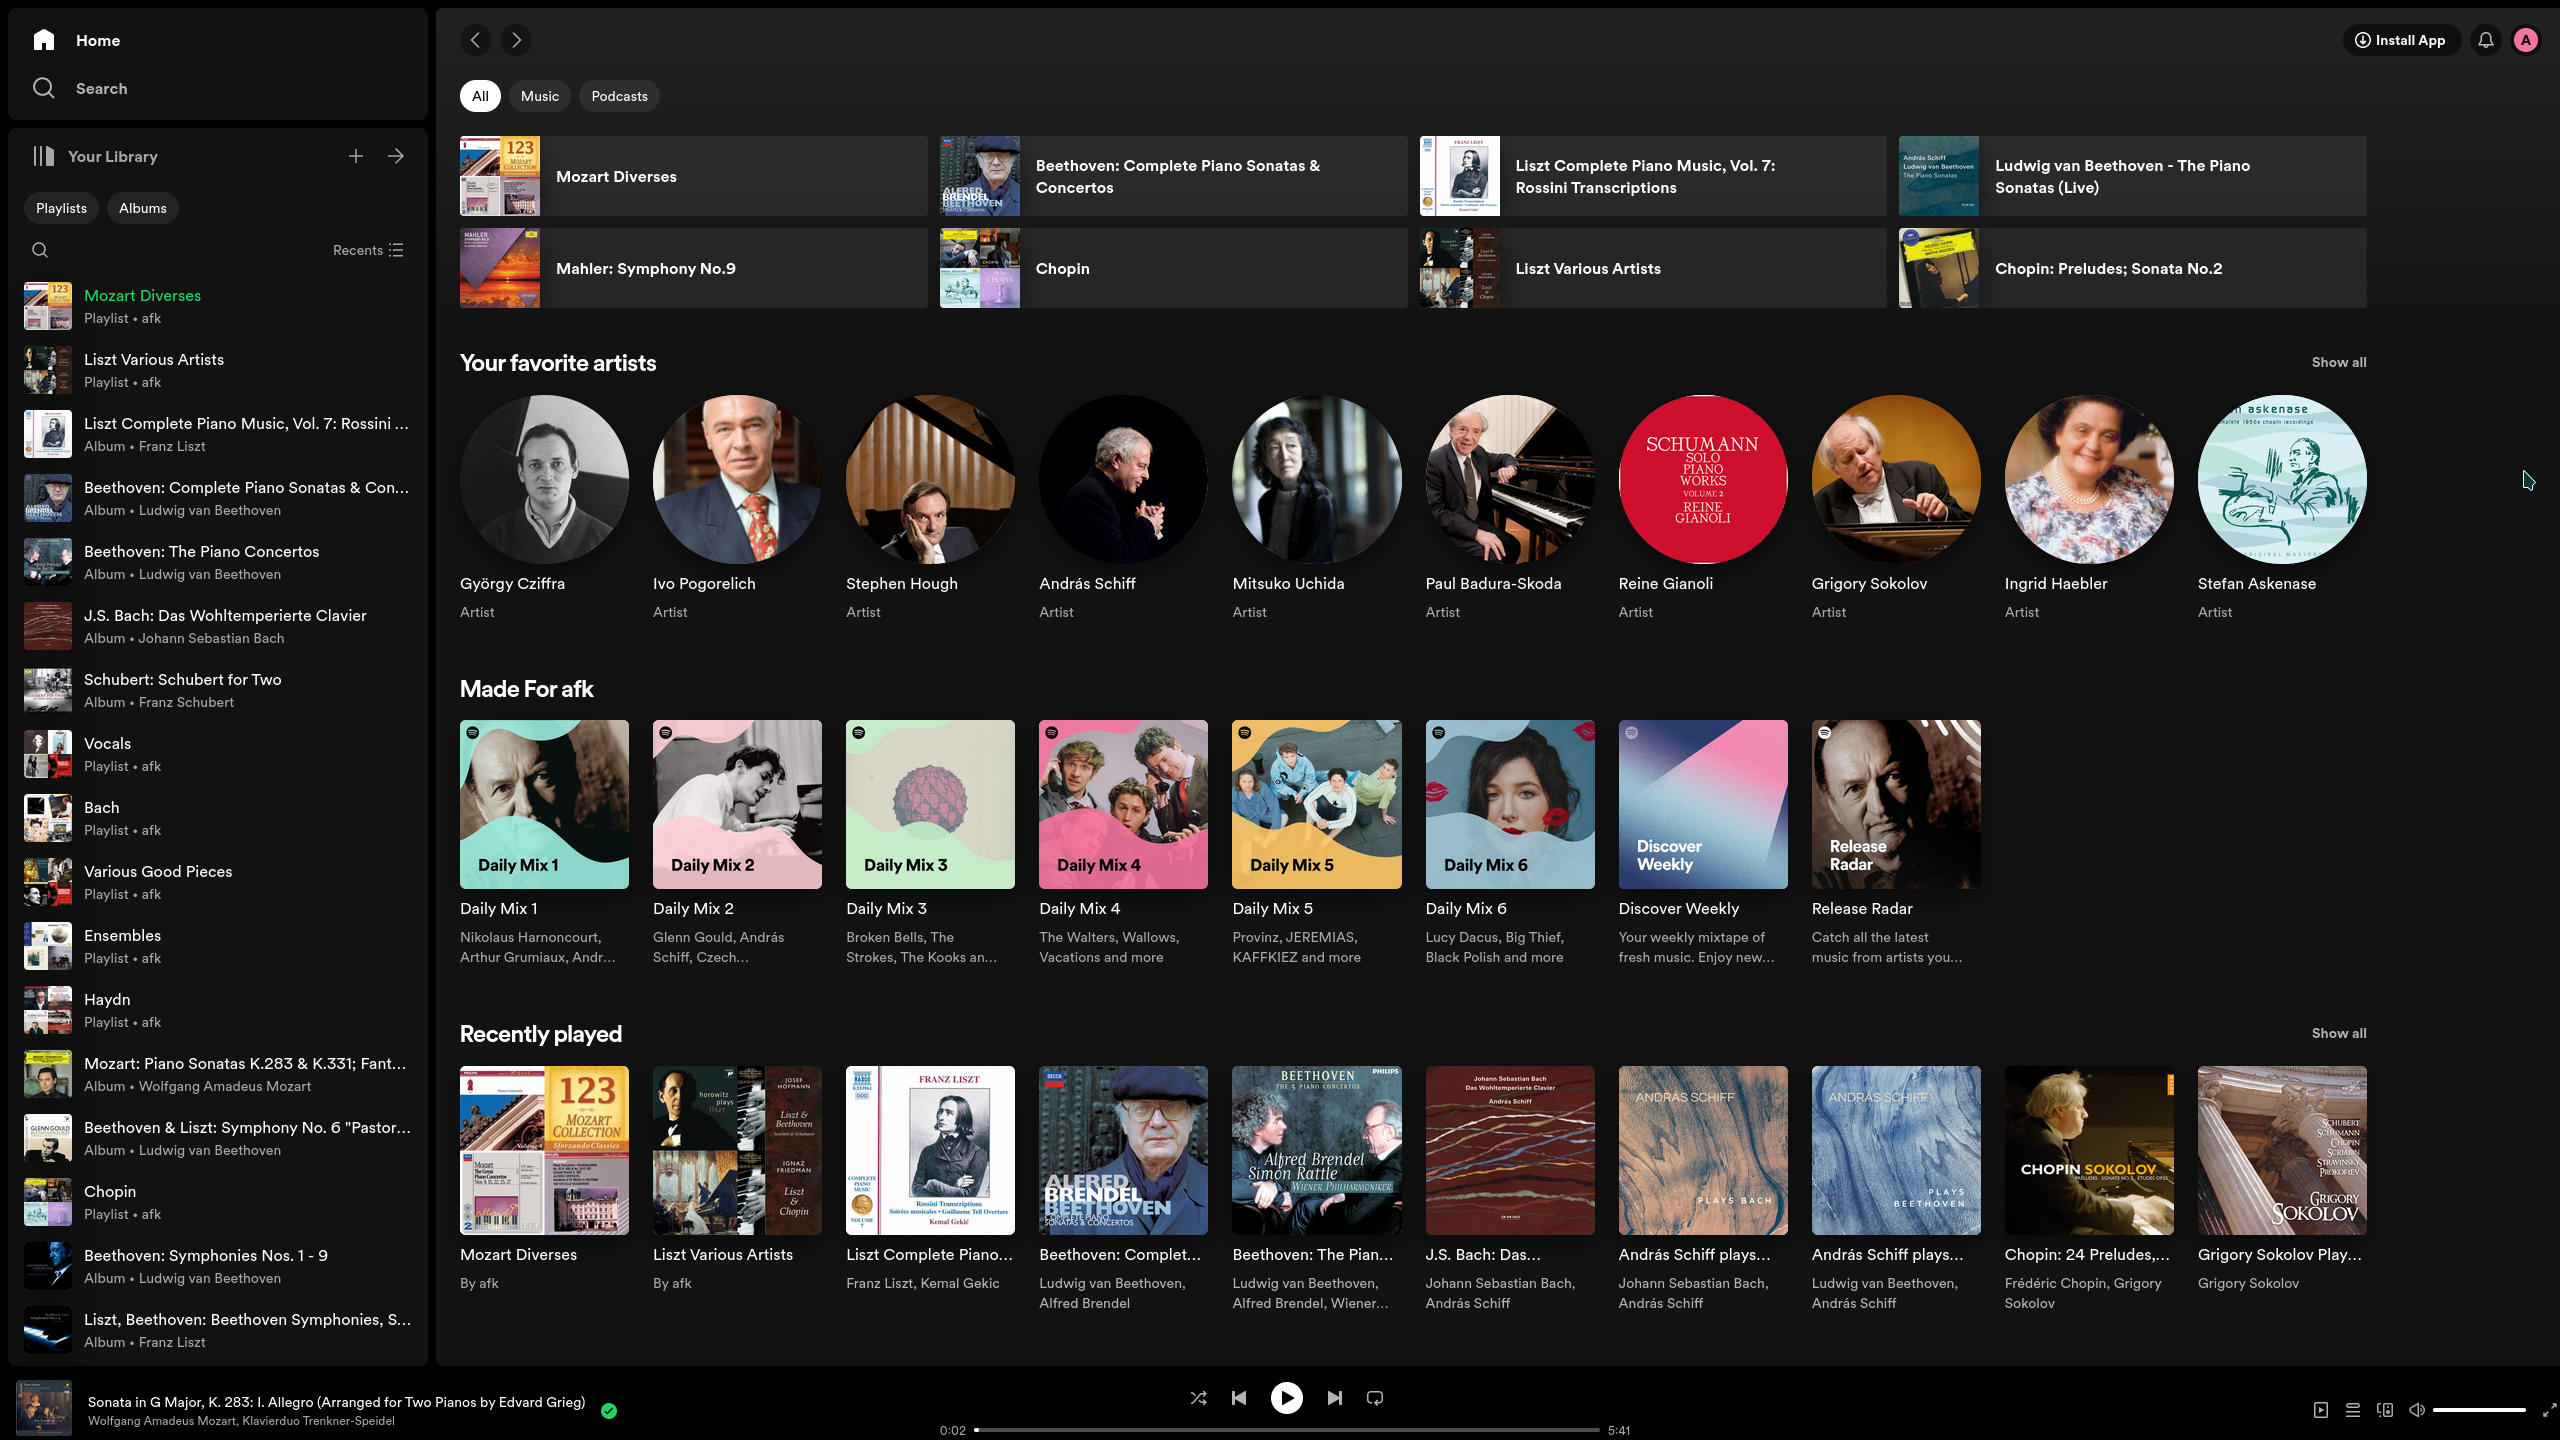Select the Music filter chip

tap(540, 96)
